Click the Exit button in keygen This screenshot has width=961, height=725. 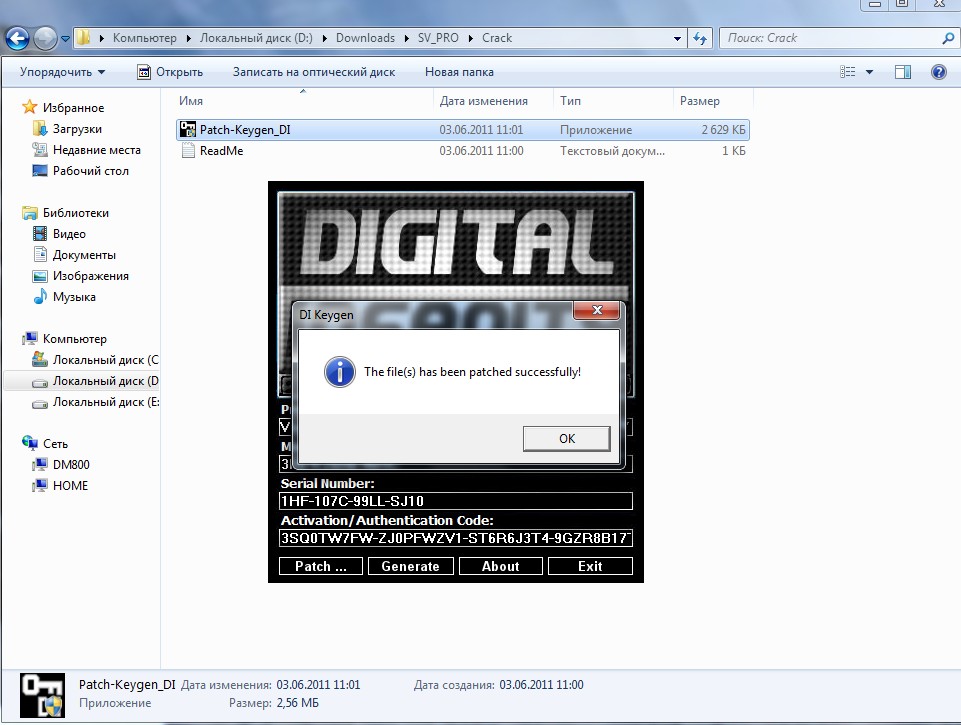[590, 566]
